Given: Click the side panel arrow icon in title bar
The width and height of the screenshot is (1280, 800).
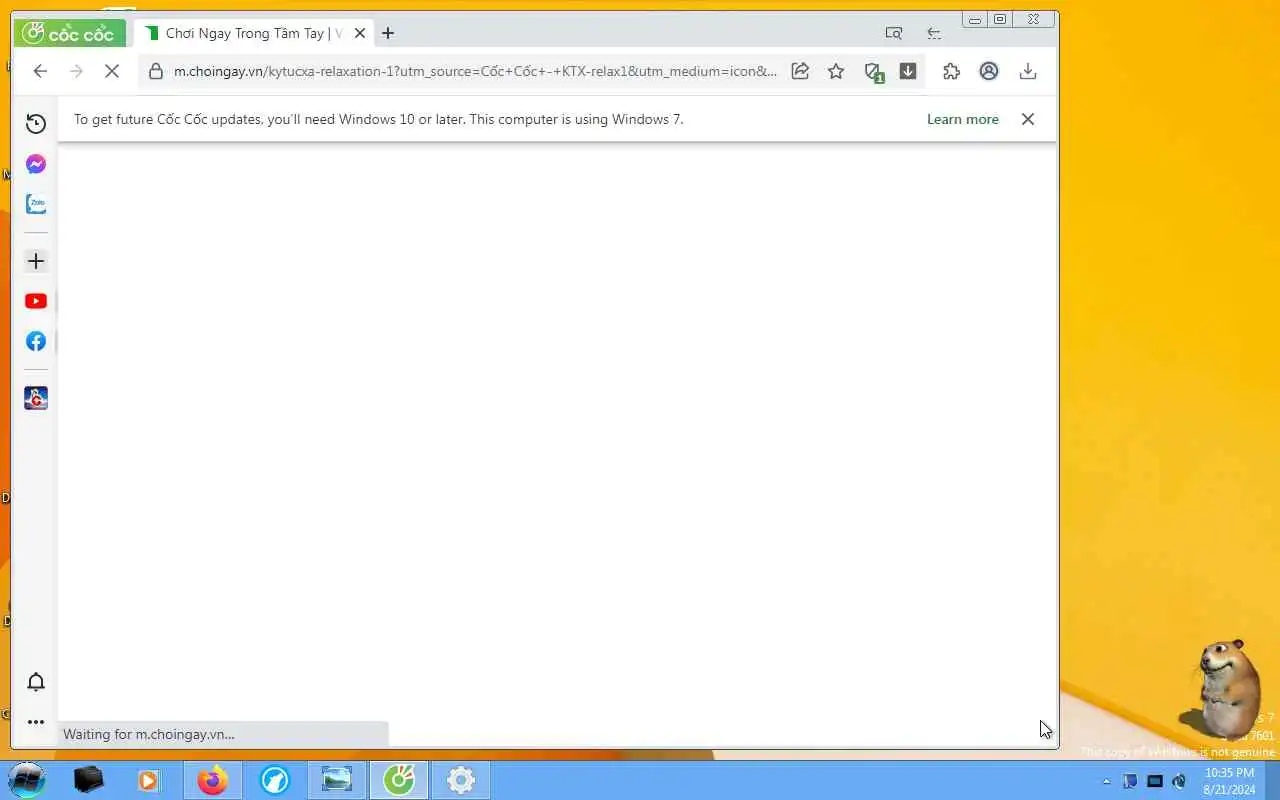Looking at the screenshot, I should tap(934, 33).
